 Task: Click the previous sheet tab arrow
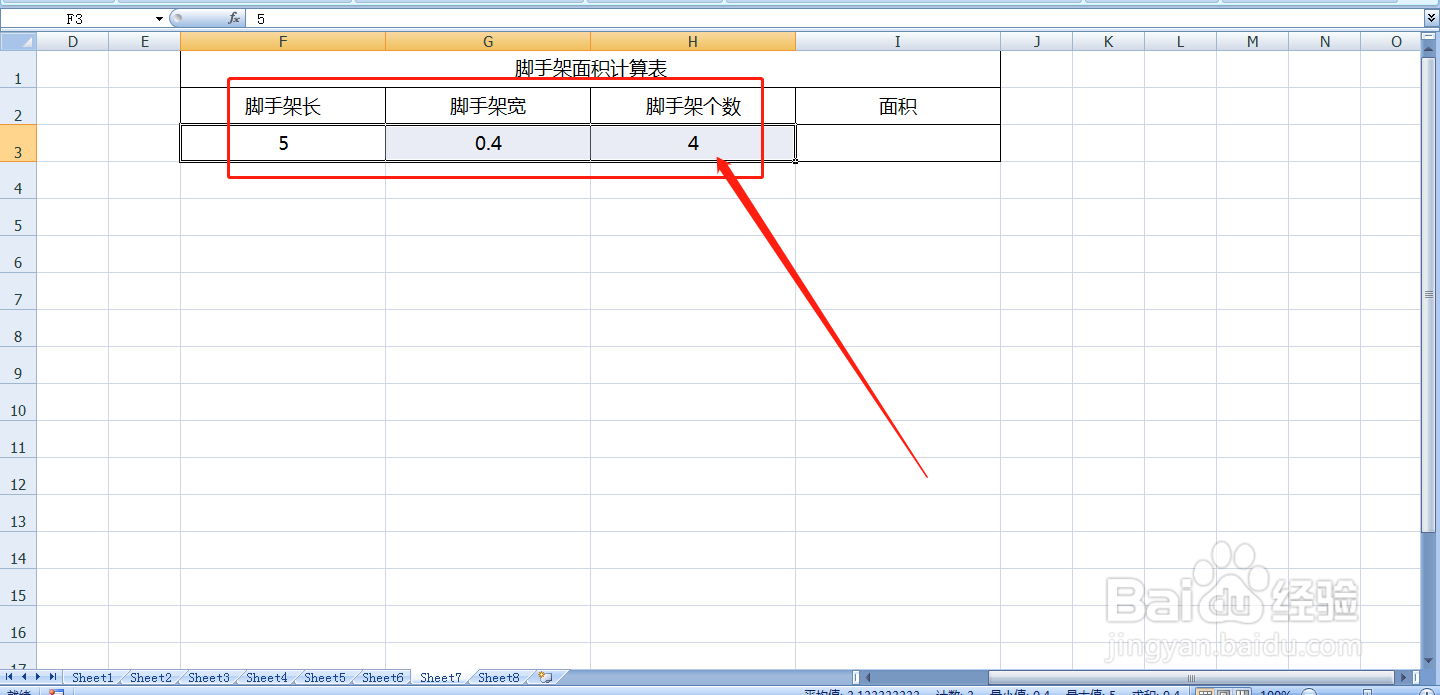(24, 677)
